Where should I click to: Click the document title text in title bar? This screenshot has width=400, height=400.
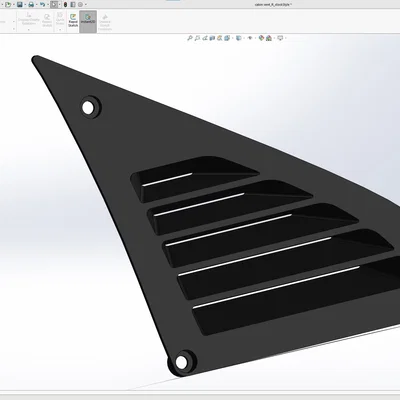273,5
